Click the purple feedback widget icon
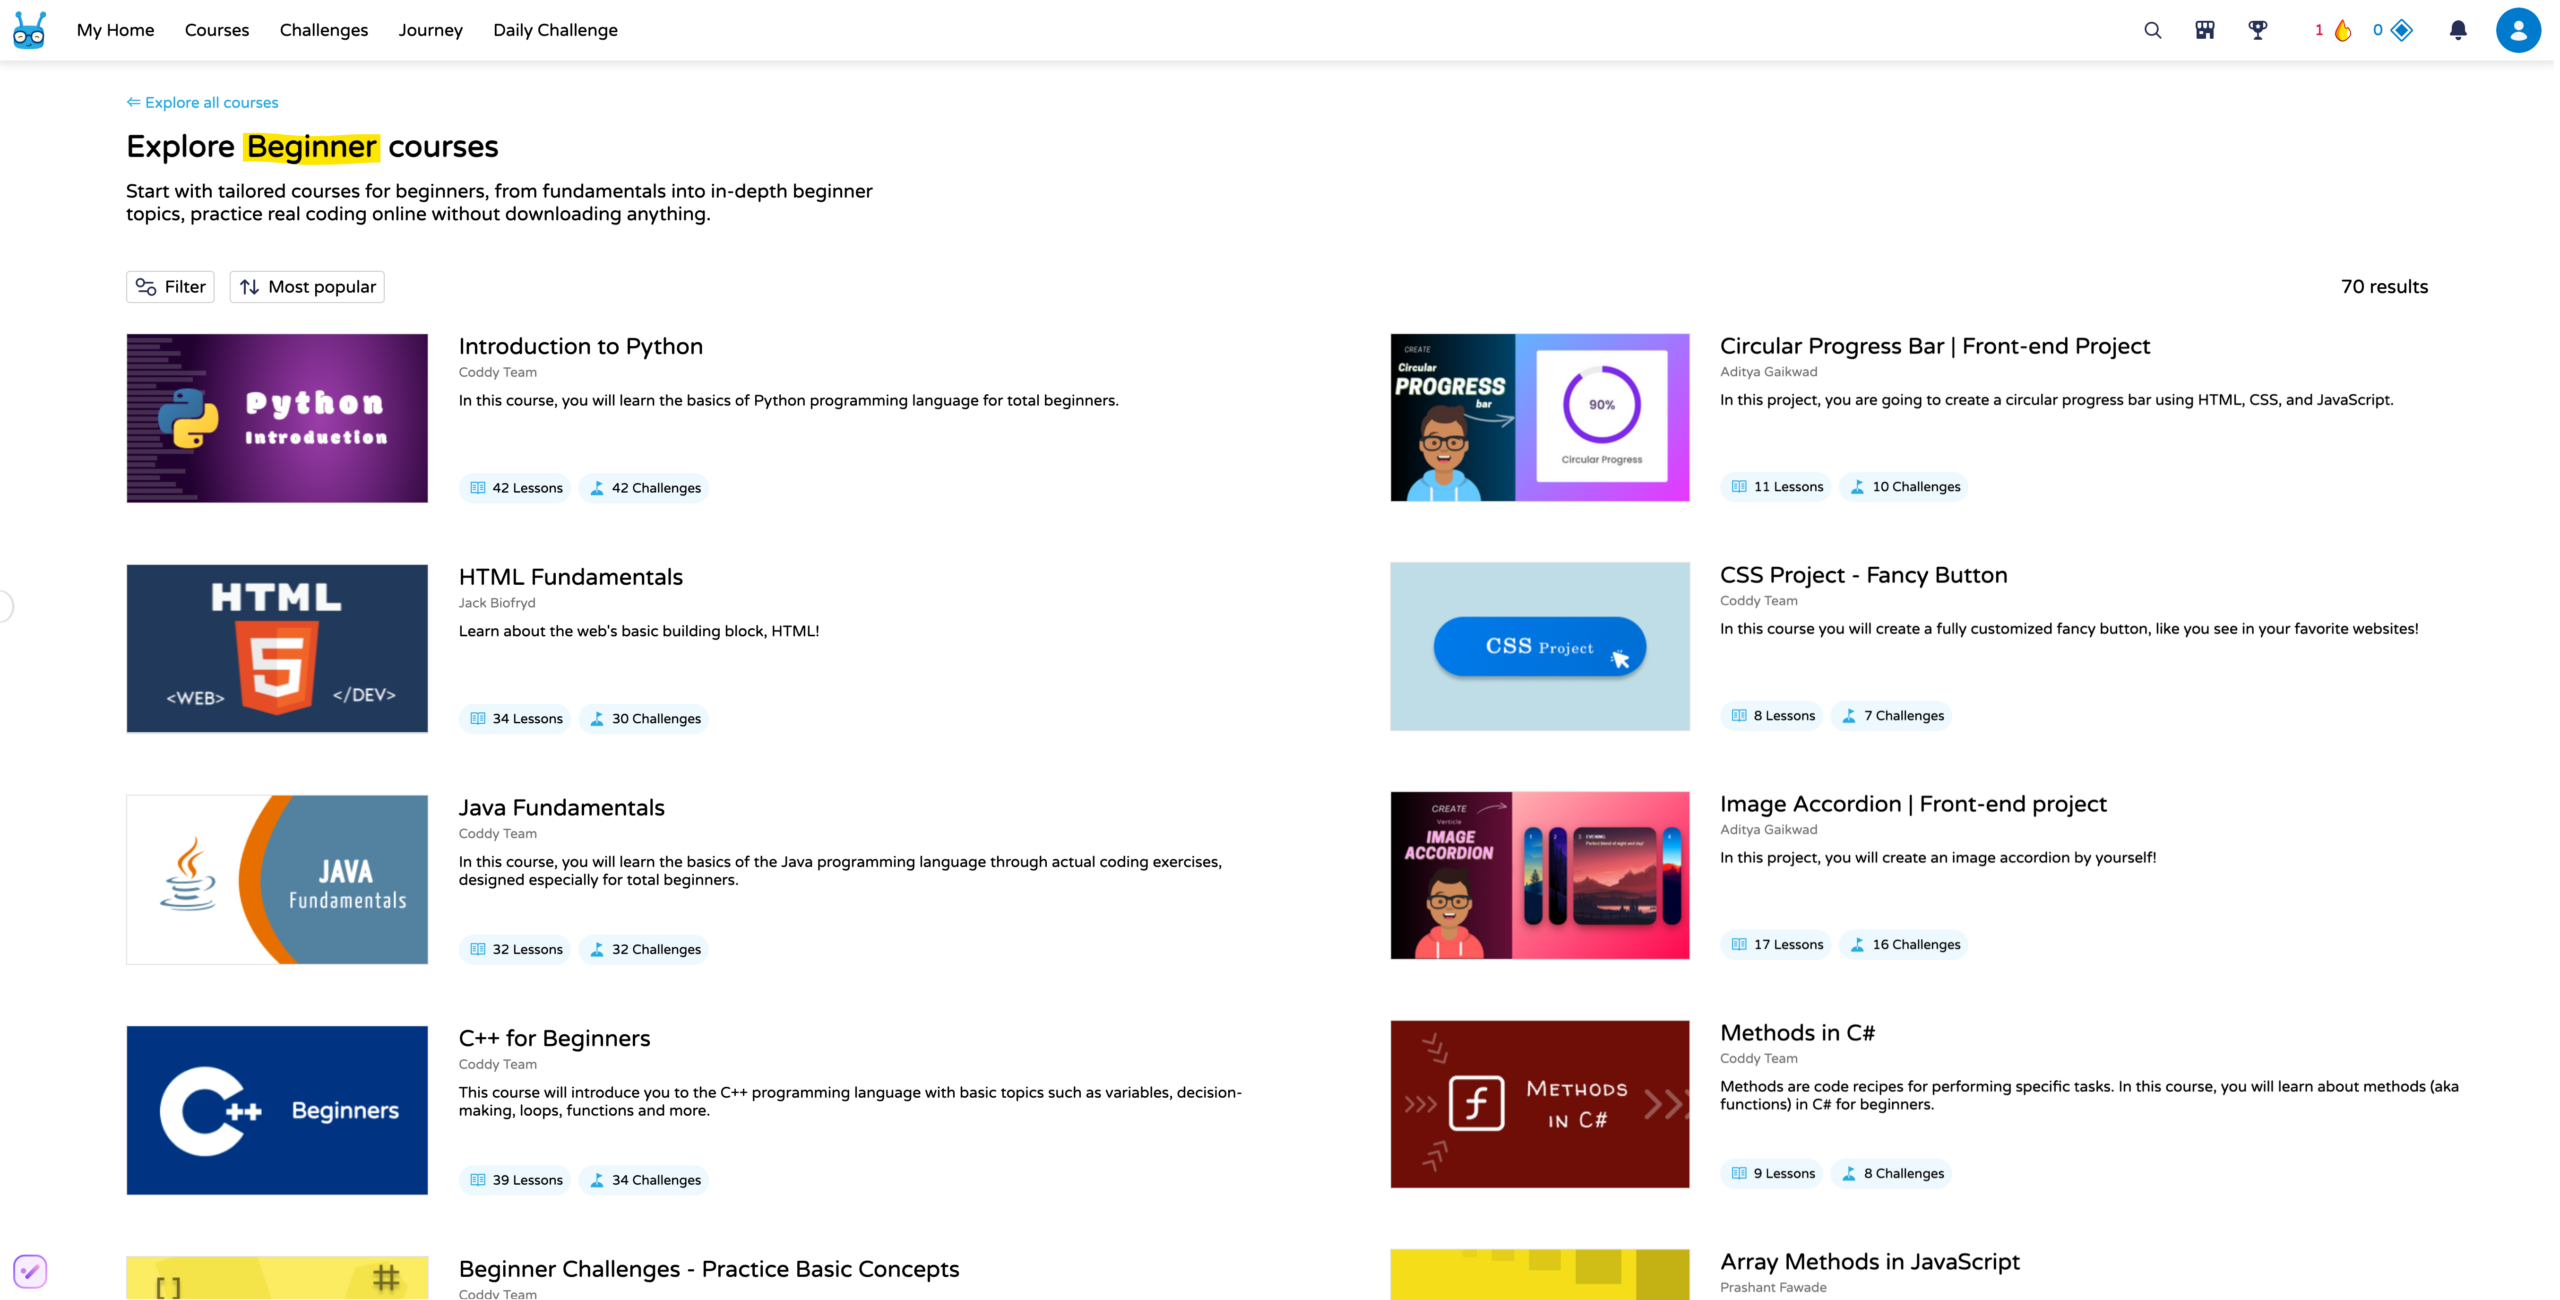Screen dimensions: 2560x1300 (30, 1271)
